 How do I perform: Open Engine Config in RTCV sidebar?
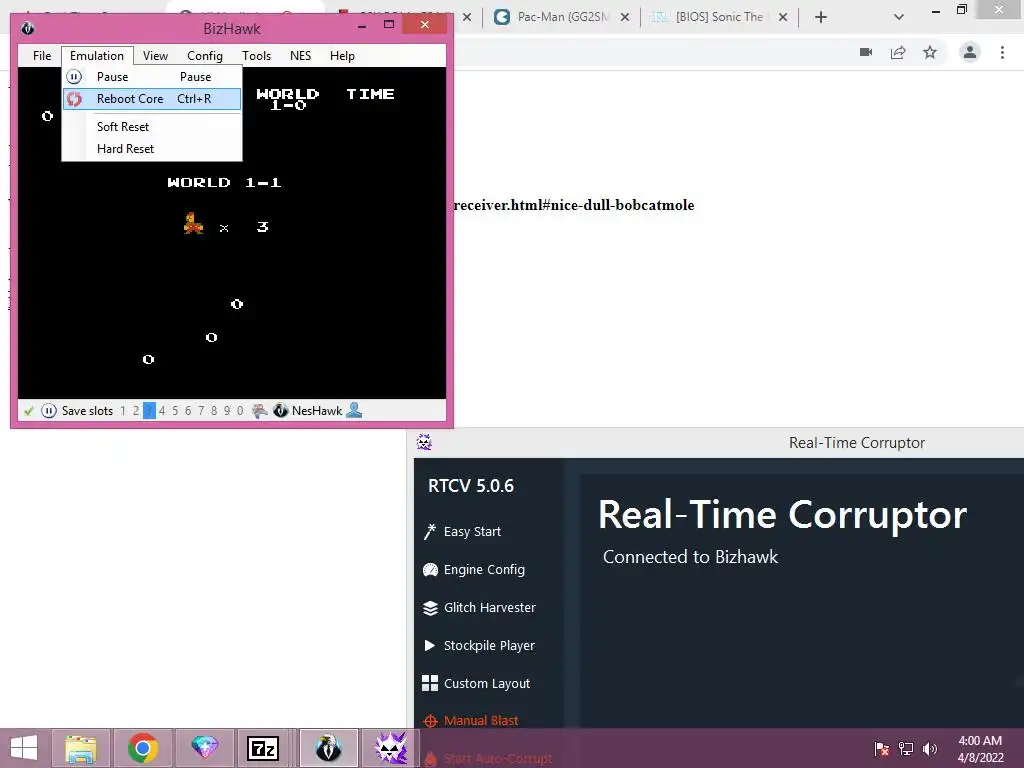tap(483, 569)
